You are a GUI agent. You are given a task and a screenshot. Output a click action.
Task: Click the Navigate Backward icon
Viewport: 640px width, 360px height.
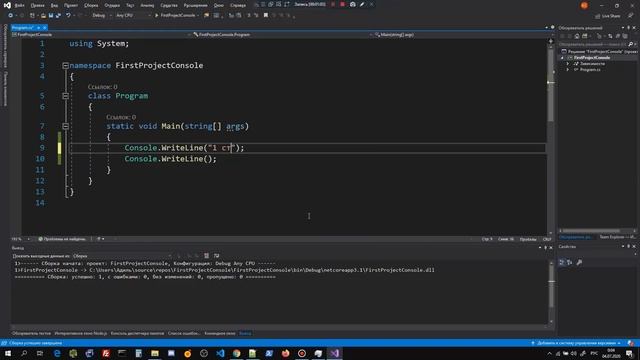pyautogui.click(x=11, y=16)
